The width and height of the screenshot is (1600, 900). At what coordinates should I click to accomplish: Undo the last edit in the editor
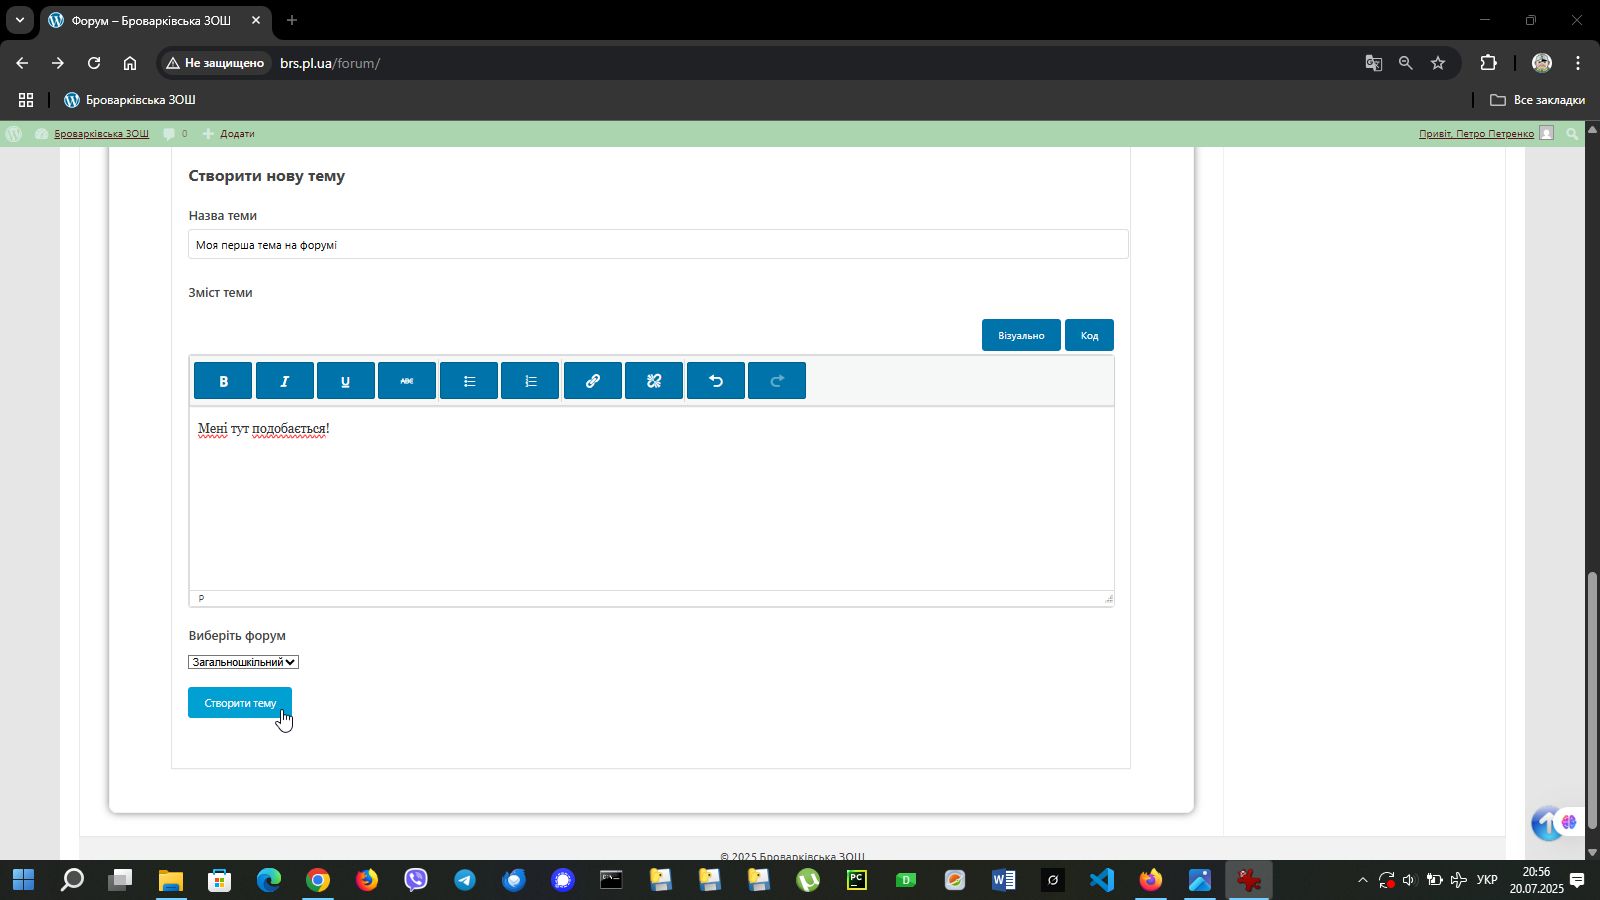716,381
